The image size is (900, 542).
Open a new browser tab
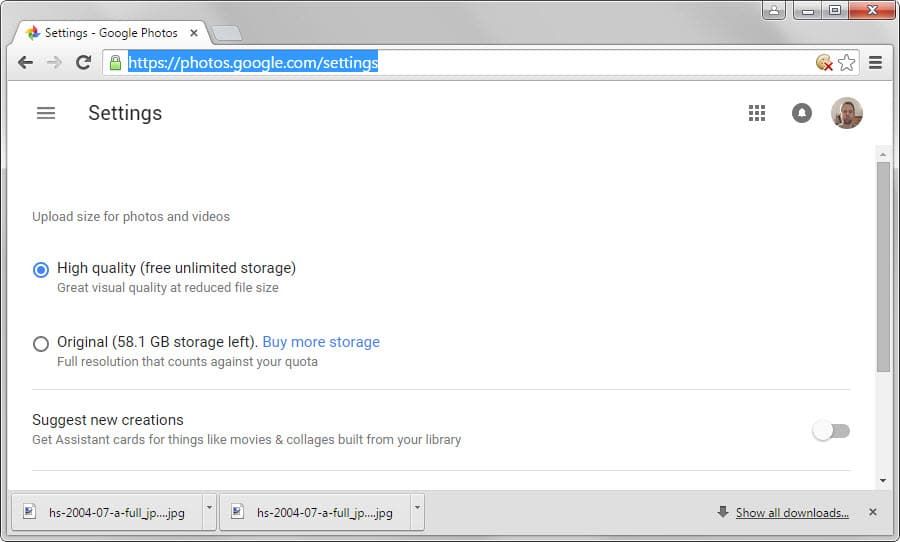tap(227, 33)
